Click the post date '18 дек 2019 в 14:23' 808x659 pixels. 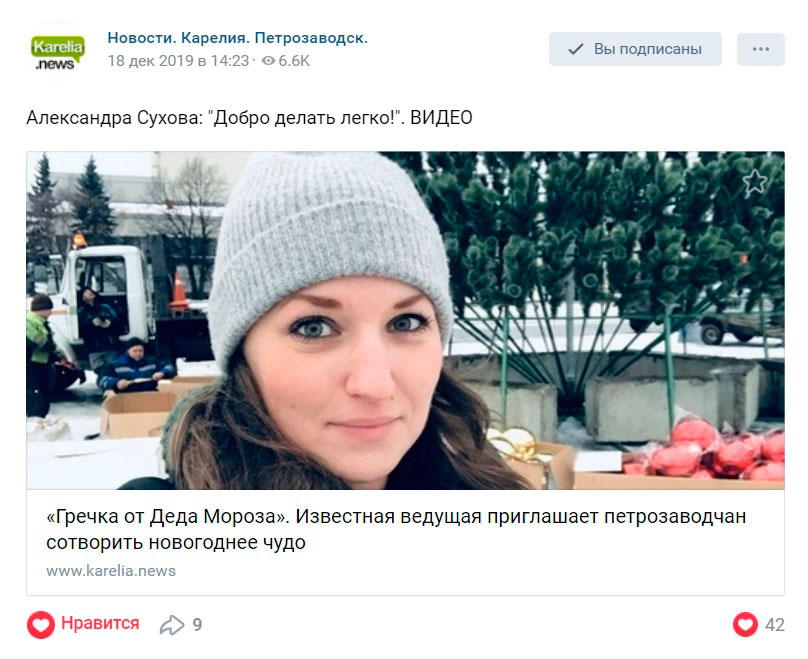tap(178, 61)
